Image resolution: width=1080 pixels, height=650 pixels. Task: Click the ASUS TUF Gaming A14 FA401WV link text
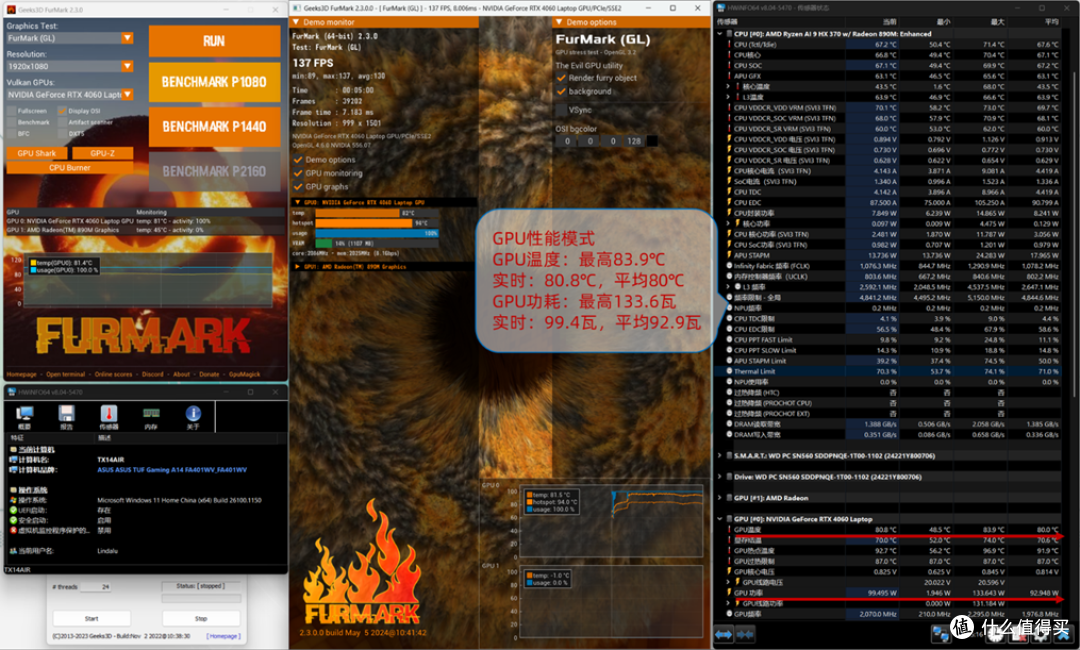click(x=172, y=470)
